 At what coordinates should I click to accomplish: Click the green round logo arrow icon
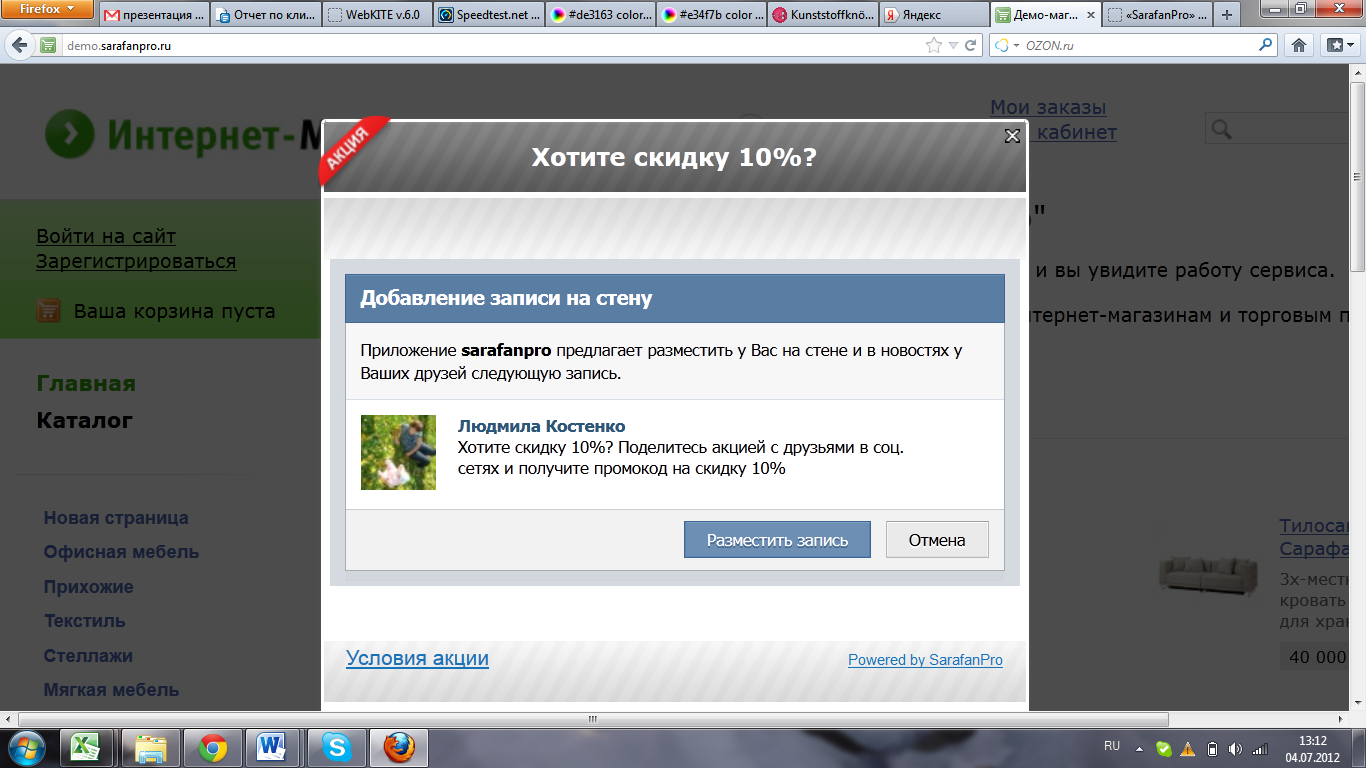tap(70, 134)
